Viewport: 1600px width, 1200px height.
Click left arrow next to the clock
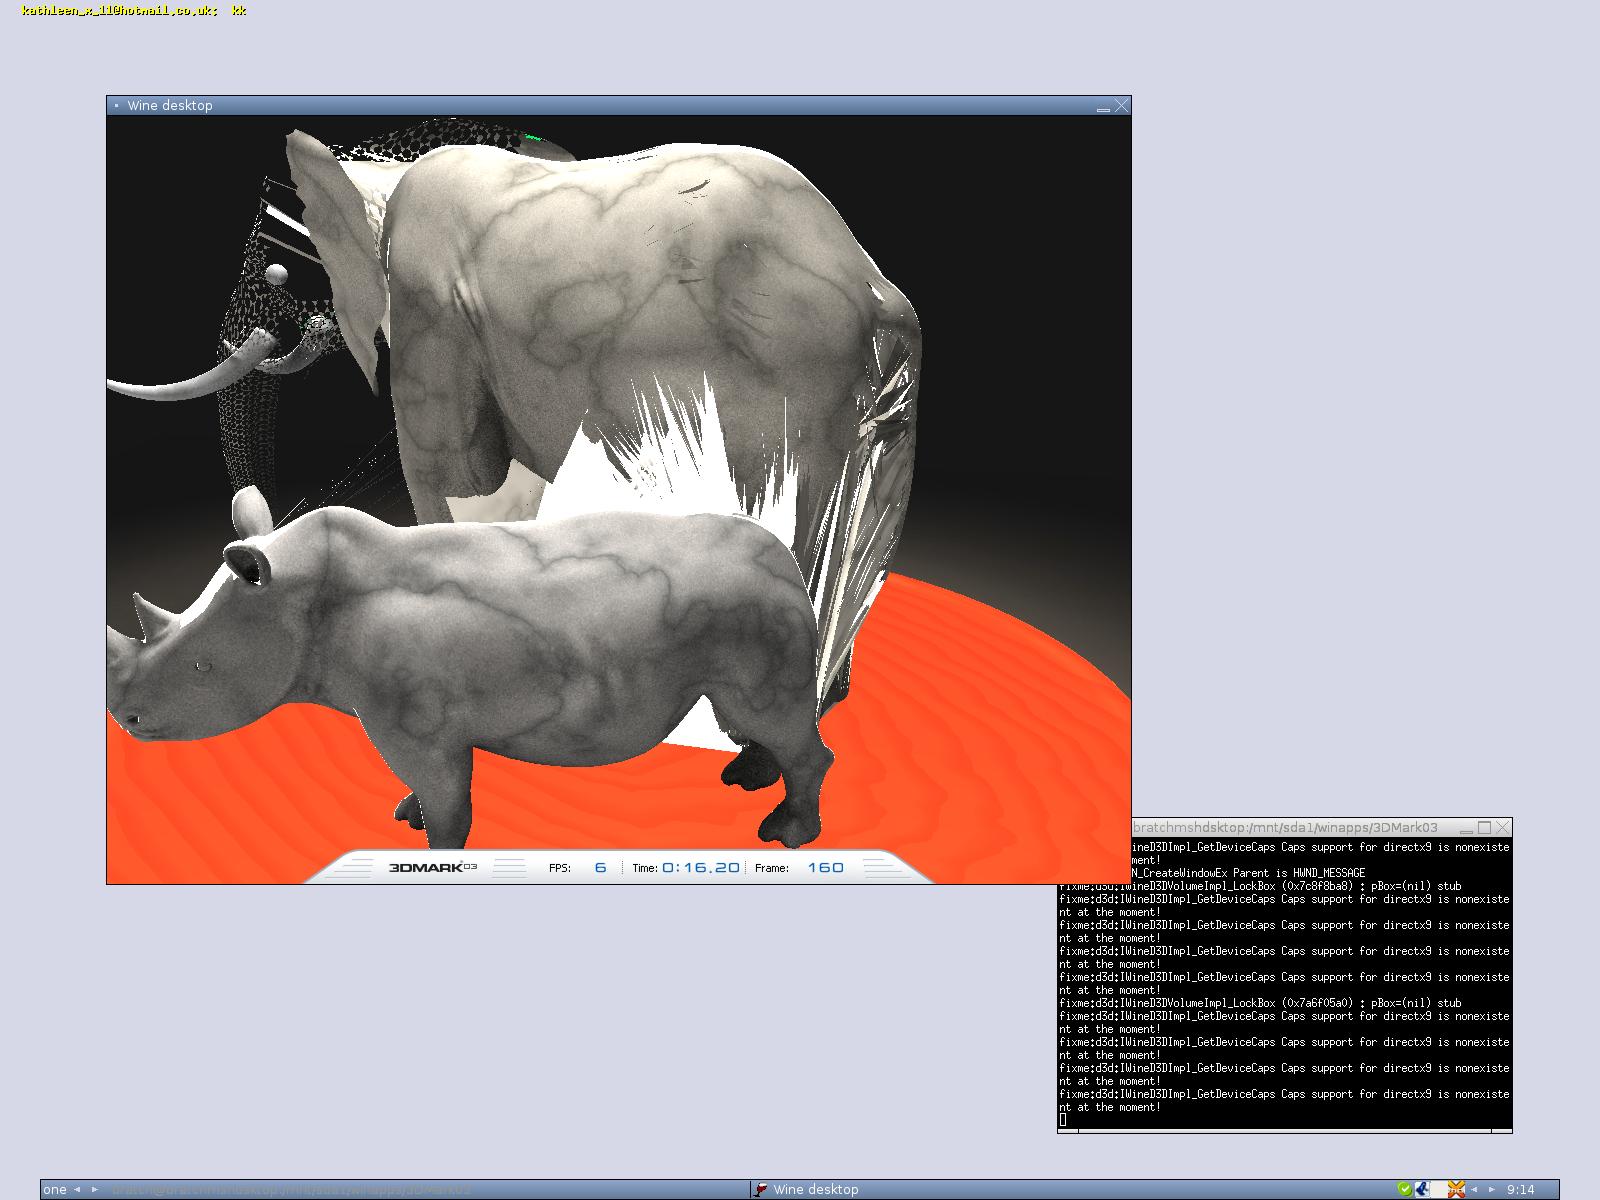1474,1189
